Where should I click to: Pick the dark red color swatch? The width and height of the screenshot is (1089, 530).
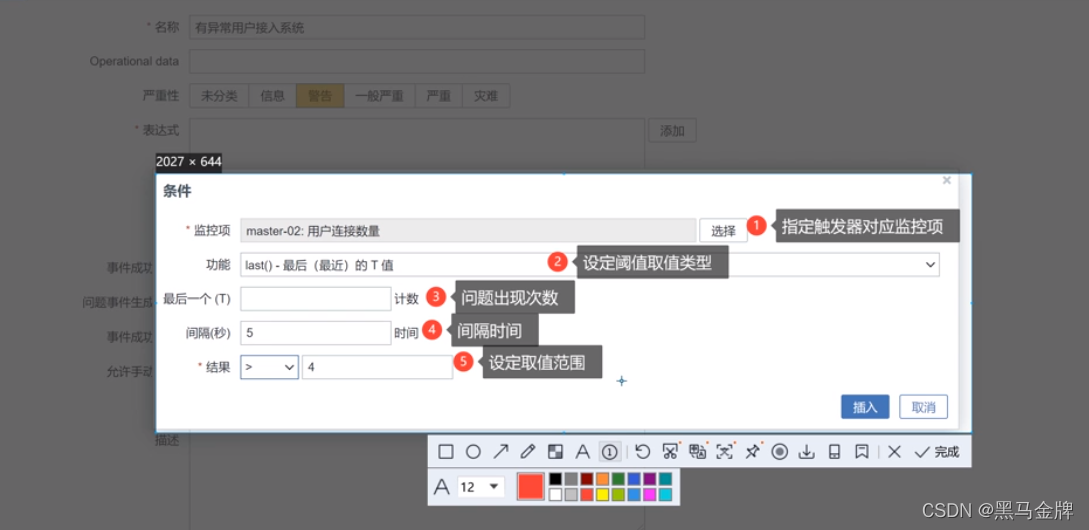pyautogui.click(x=587, y=479)
